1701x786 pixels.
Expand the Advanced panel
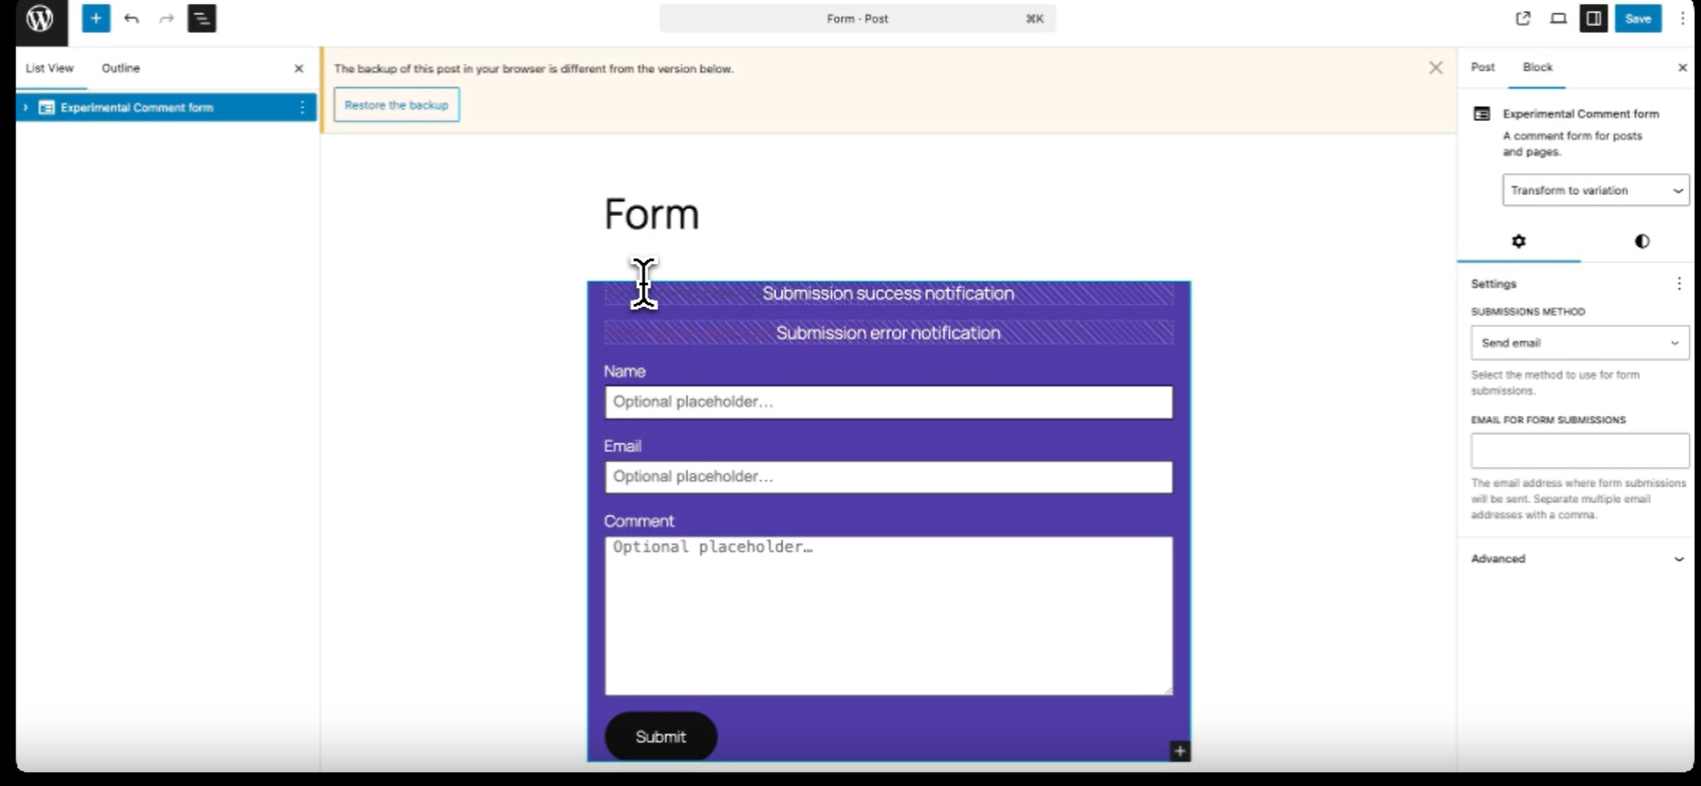1578,559
